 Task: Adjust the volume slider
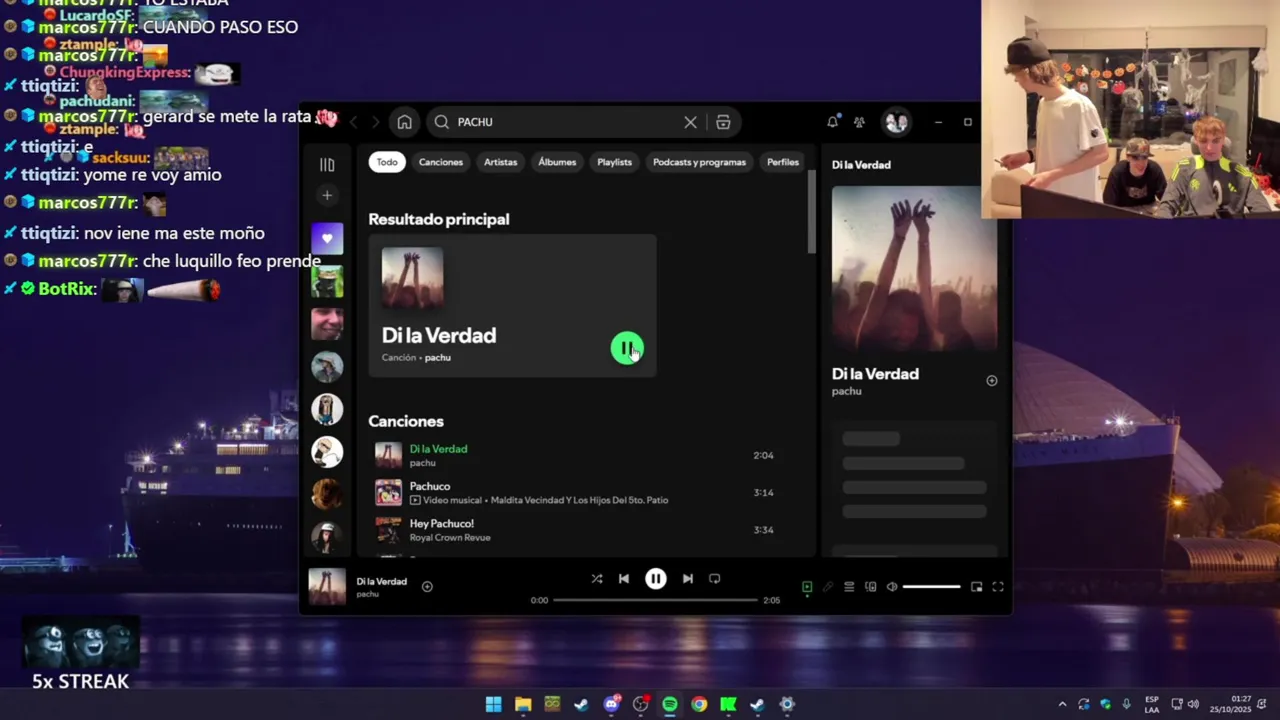click(x=932, y=587)
